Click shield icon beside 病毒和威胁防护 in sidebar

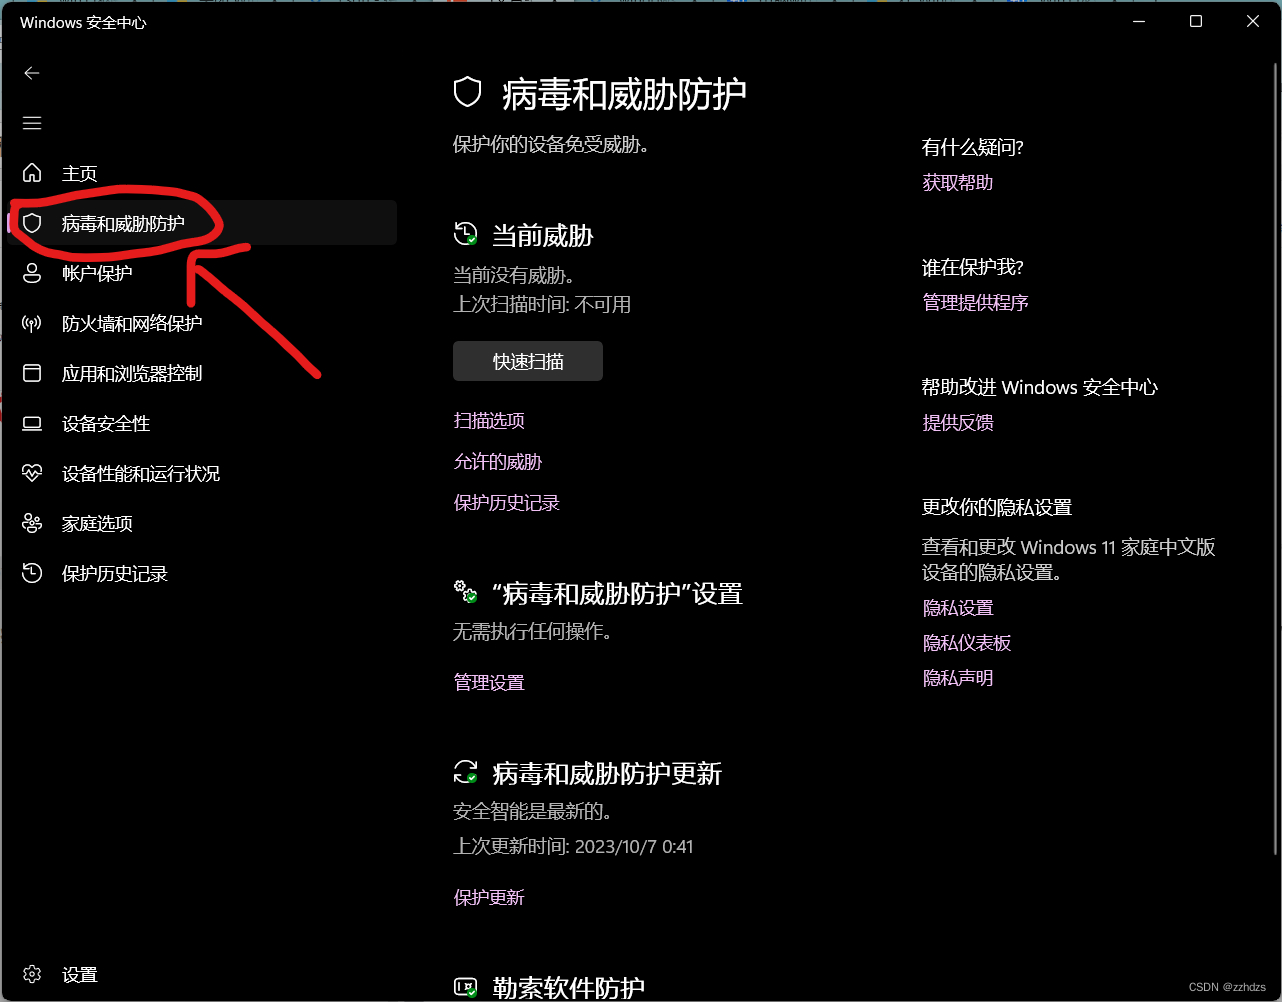click(x=32, y=223)
